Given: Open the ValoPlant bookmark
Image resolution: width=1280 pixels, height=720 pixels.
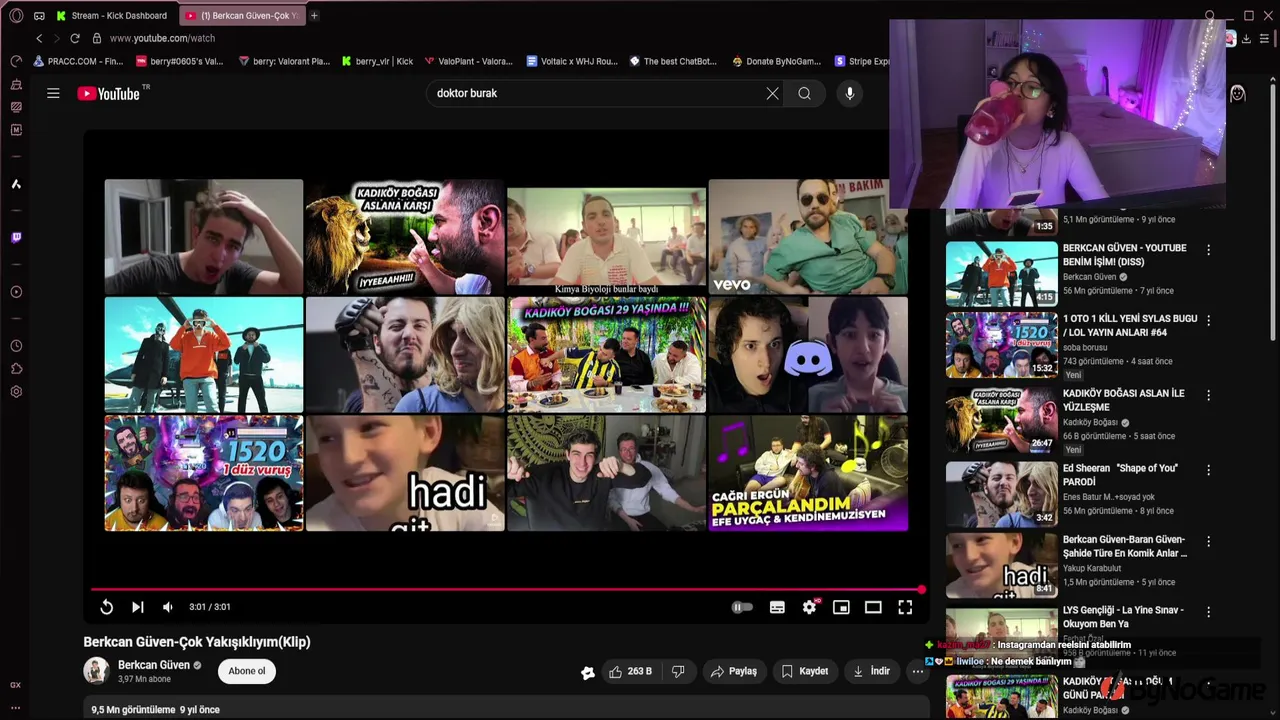Looking at the screenshot, I should pos(468,61).
